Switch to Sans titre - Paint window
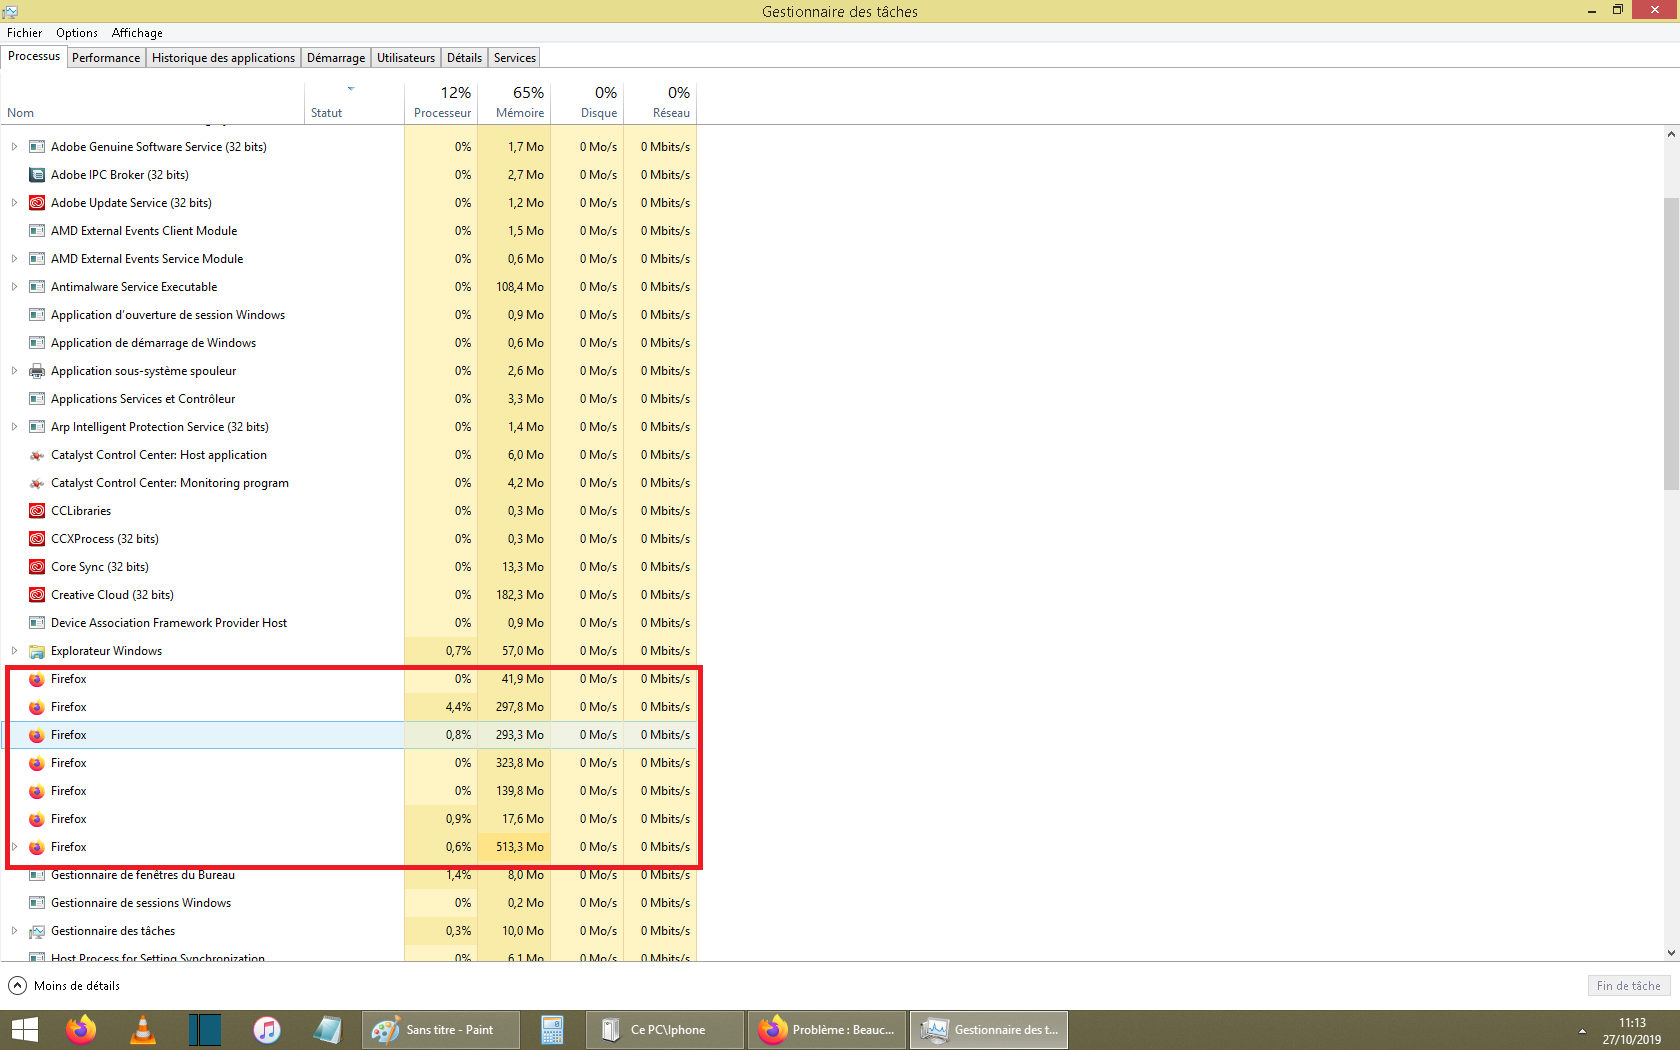Screen dimensions: 1680x1050 pyautogui.click(x=441, y=1030)
